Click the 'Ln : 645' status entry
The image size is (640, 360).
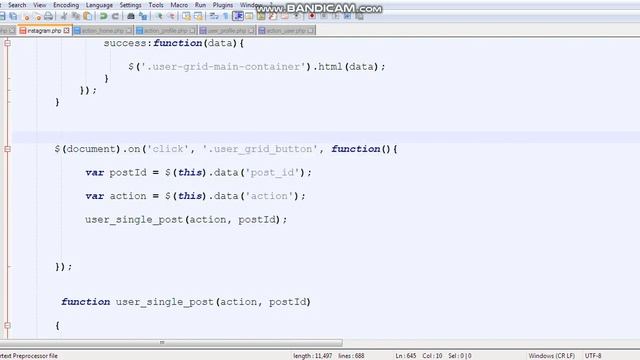point(406,356)
